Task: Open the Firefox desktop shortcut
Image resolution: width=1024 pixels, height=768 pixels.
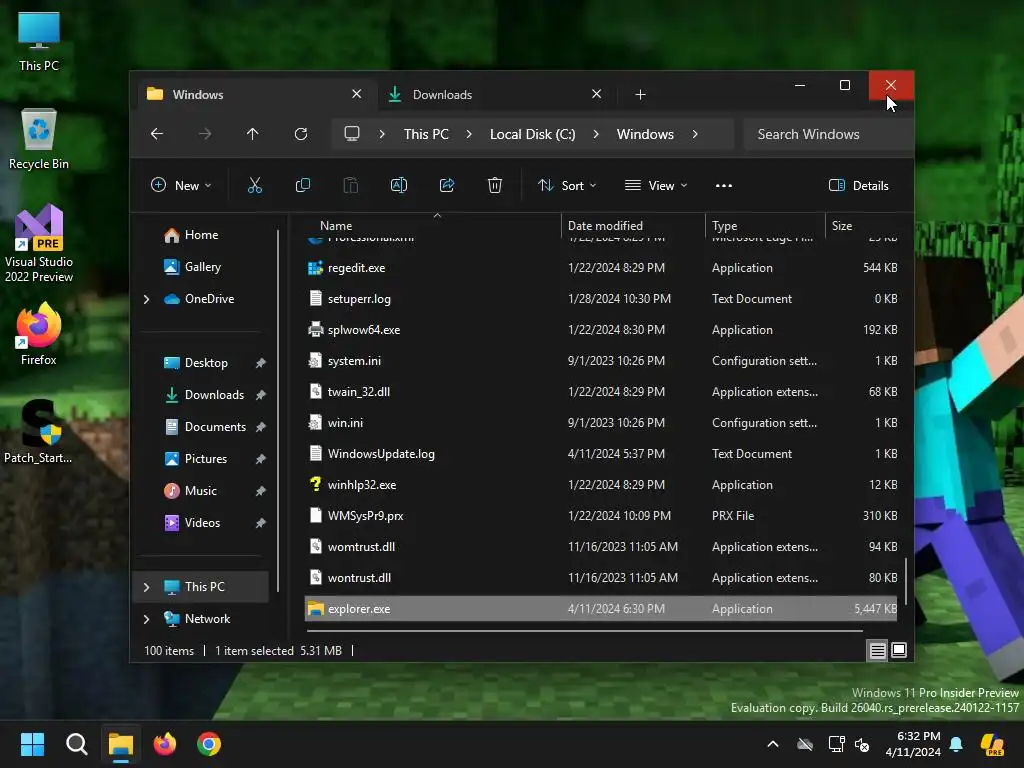Action: coord(39,333)
